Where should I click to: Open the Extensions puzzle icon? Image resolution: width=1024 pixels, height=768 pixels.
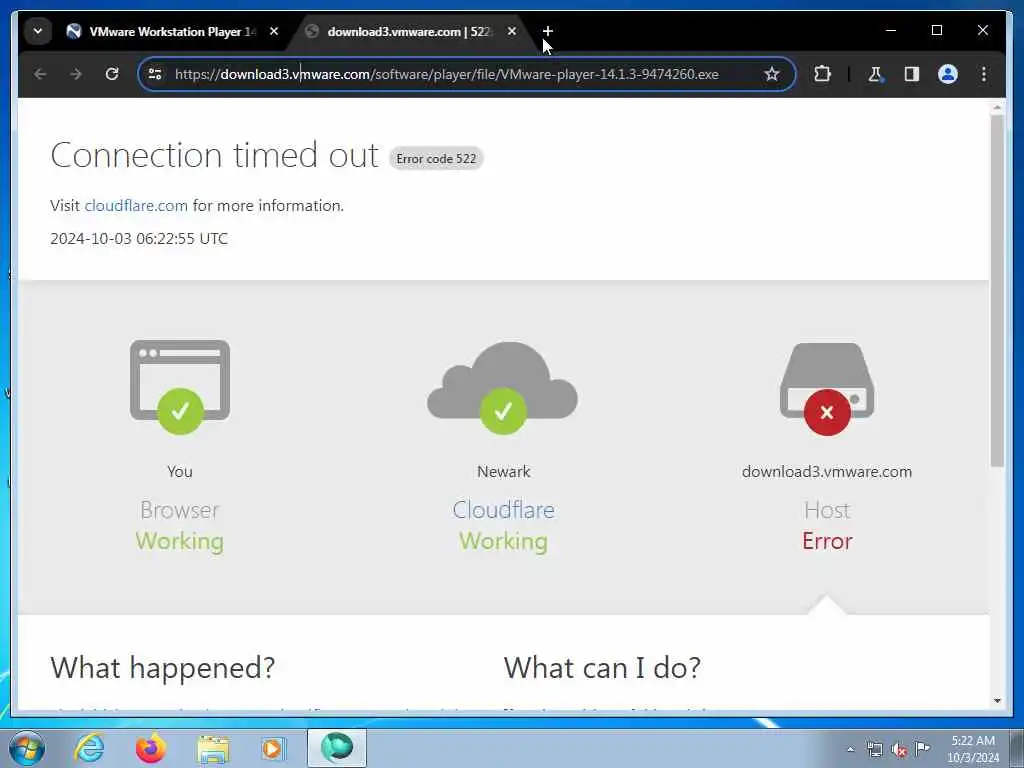(822, 74)
